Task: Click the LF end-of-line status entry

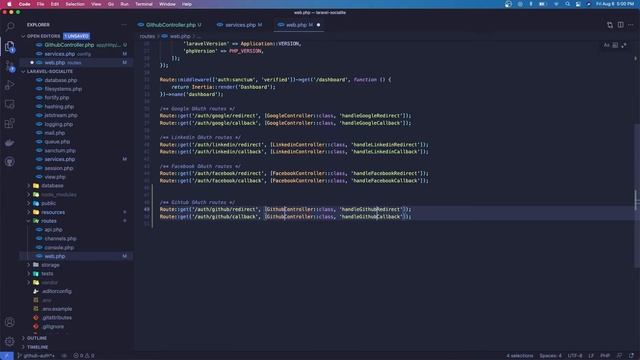Action: pos(591,356)
